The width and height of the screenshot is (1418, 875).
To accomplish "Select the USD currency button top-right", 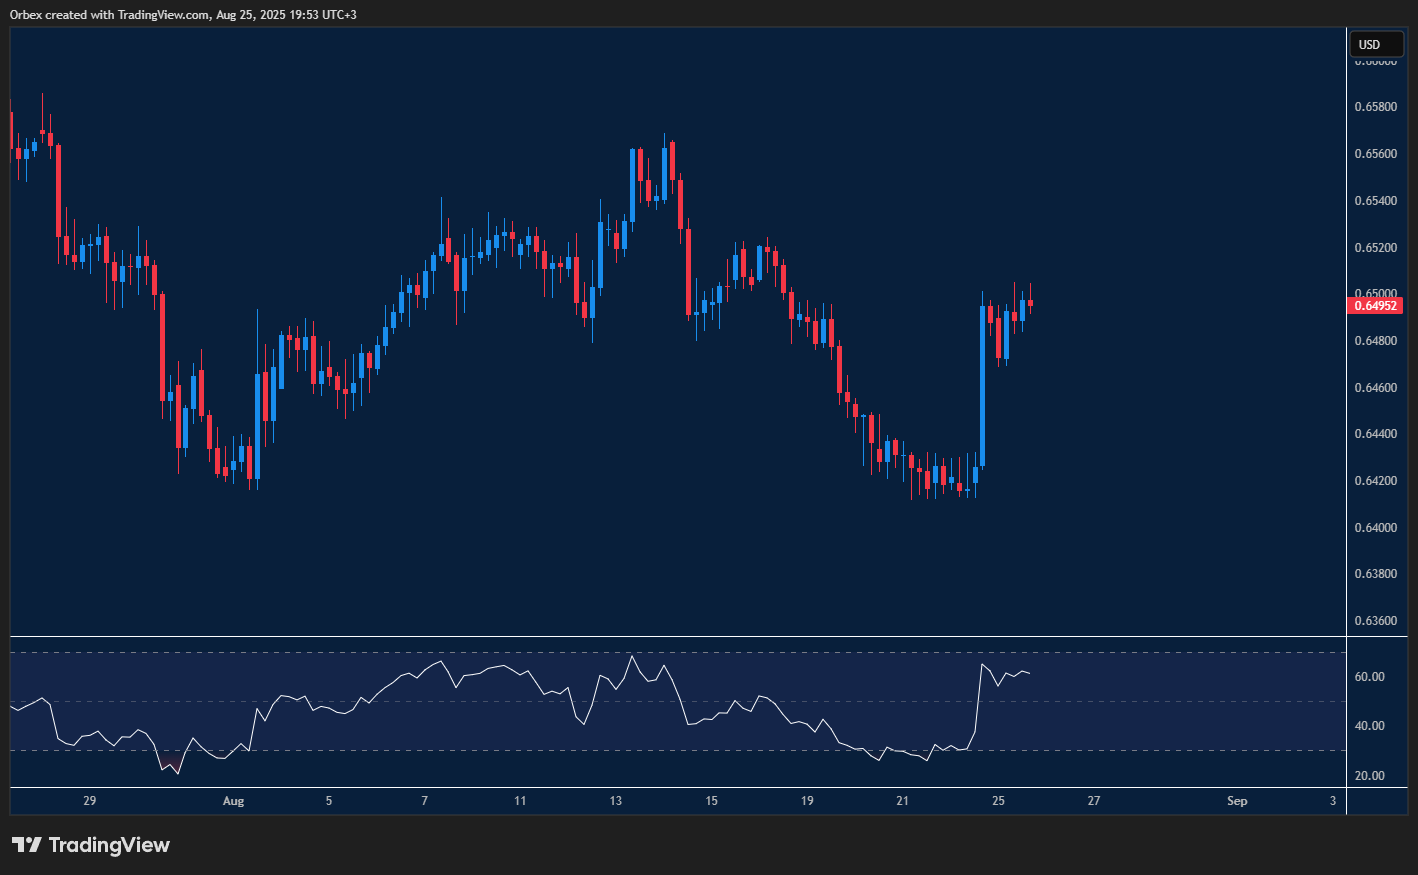I will point(1377,44).
